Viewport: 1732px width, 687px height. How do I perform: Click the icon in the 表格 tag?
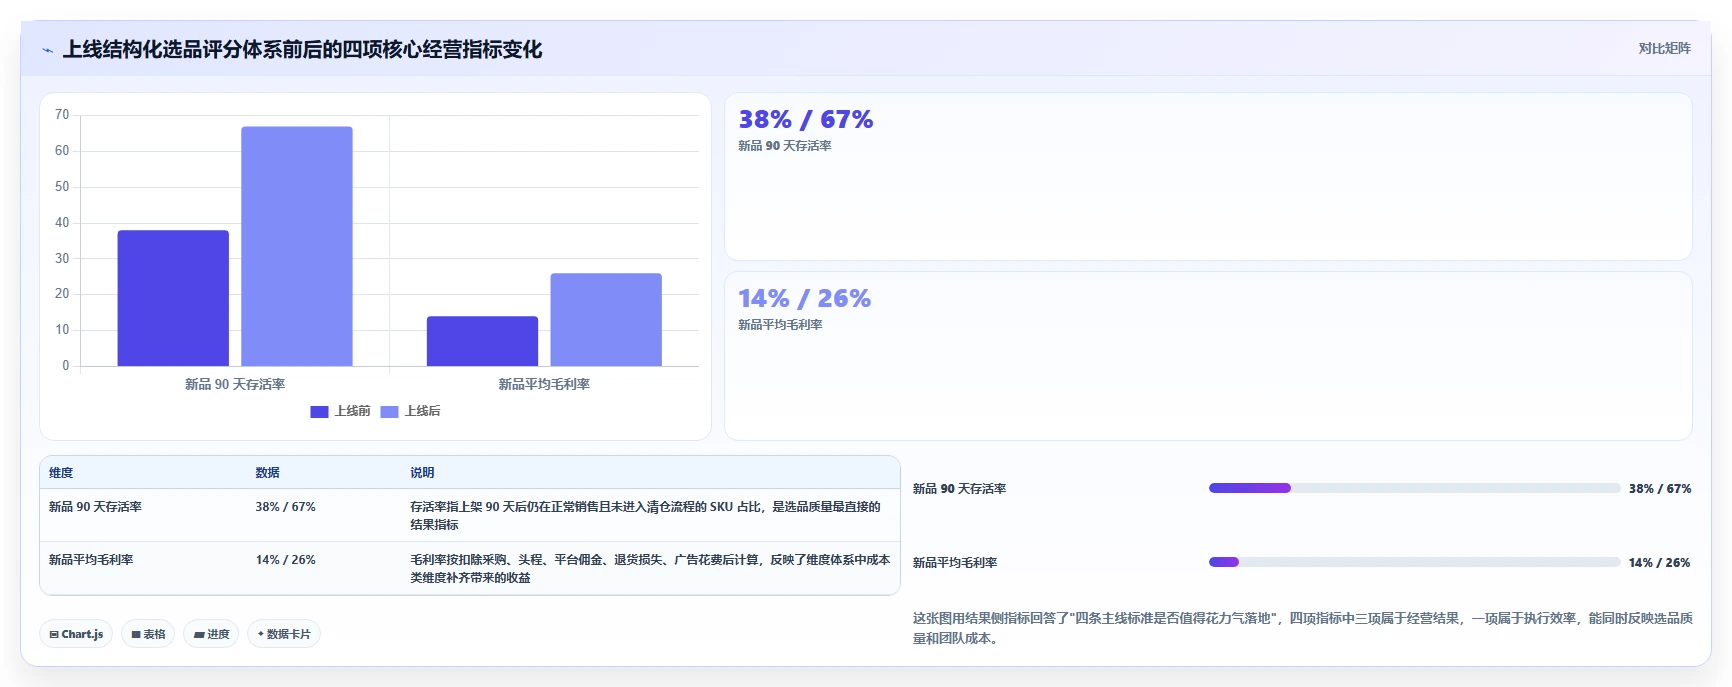coord(135,634)
